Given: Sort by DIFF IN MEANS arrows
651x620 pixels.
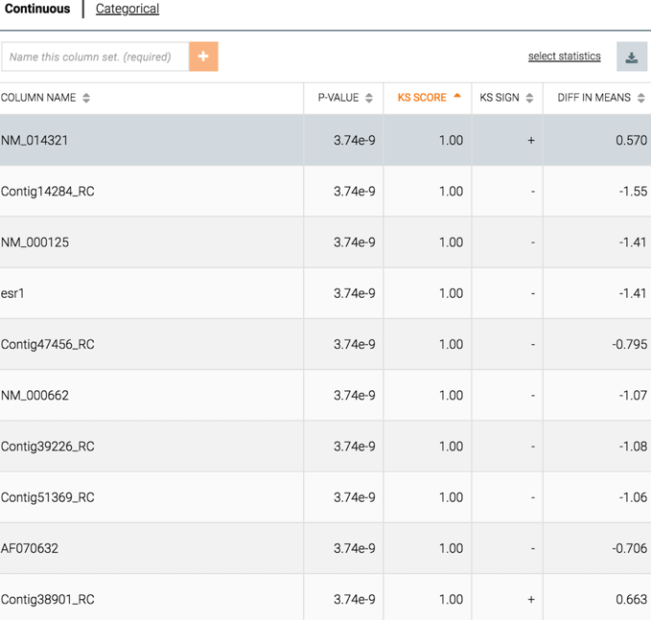Looking at the screenshot, I should click(641, 98).
